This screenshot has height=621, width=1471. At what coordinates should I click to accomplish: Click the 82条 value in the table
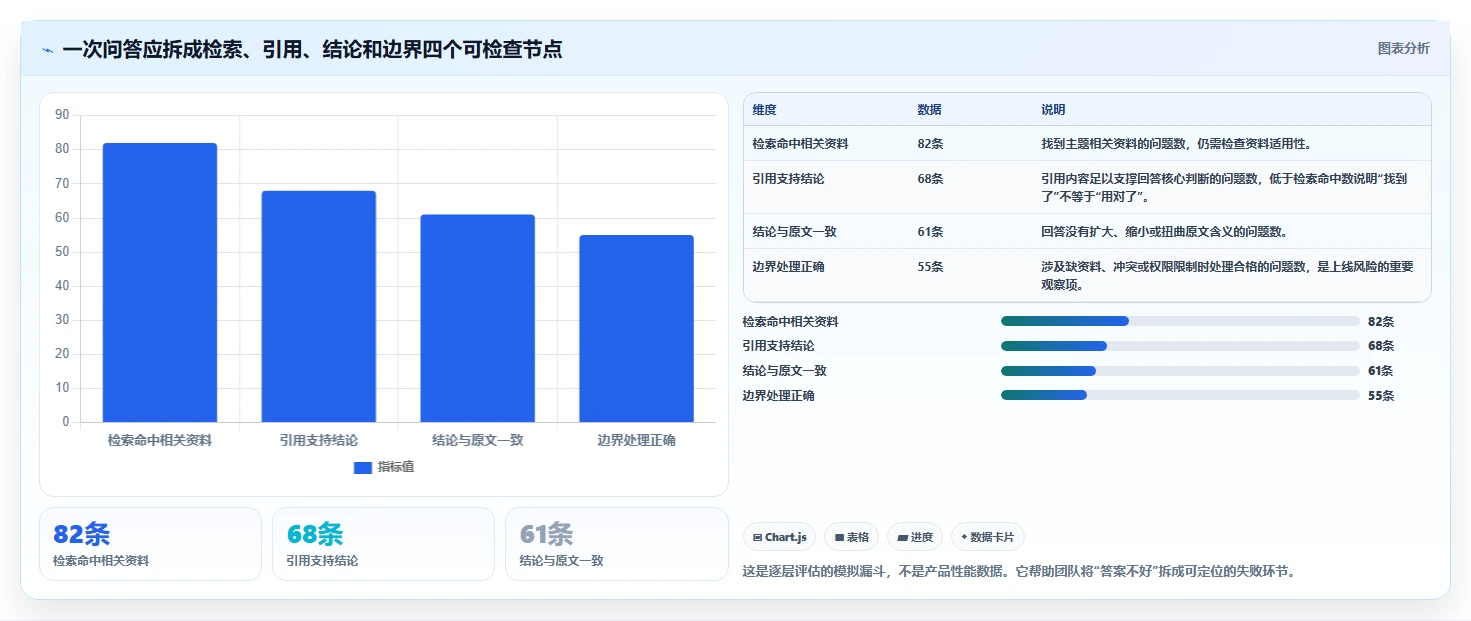pos(930,143)
